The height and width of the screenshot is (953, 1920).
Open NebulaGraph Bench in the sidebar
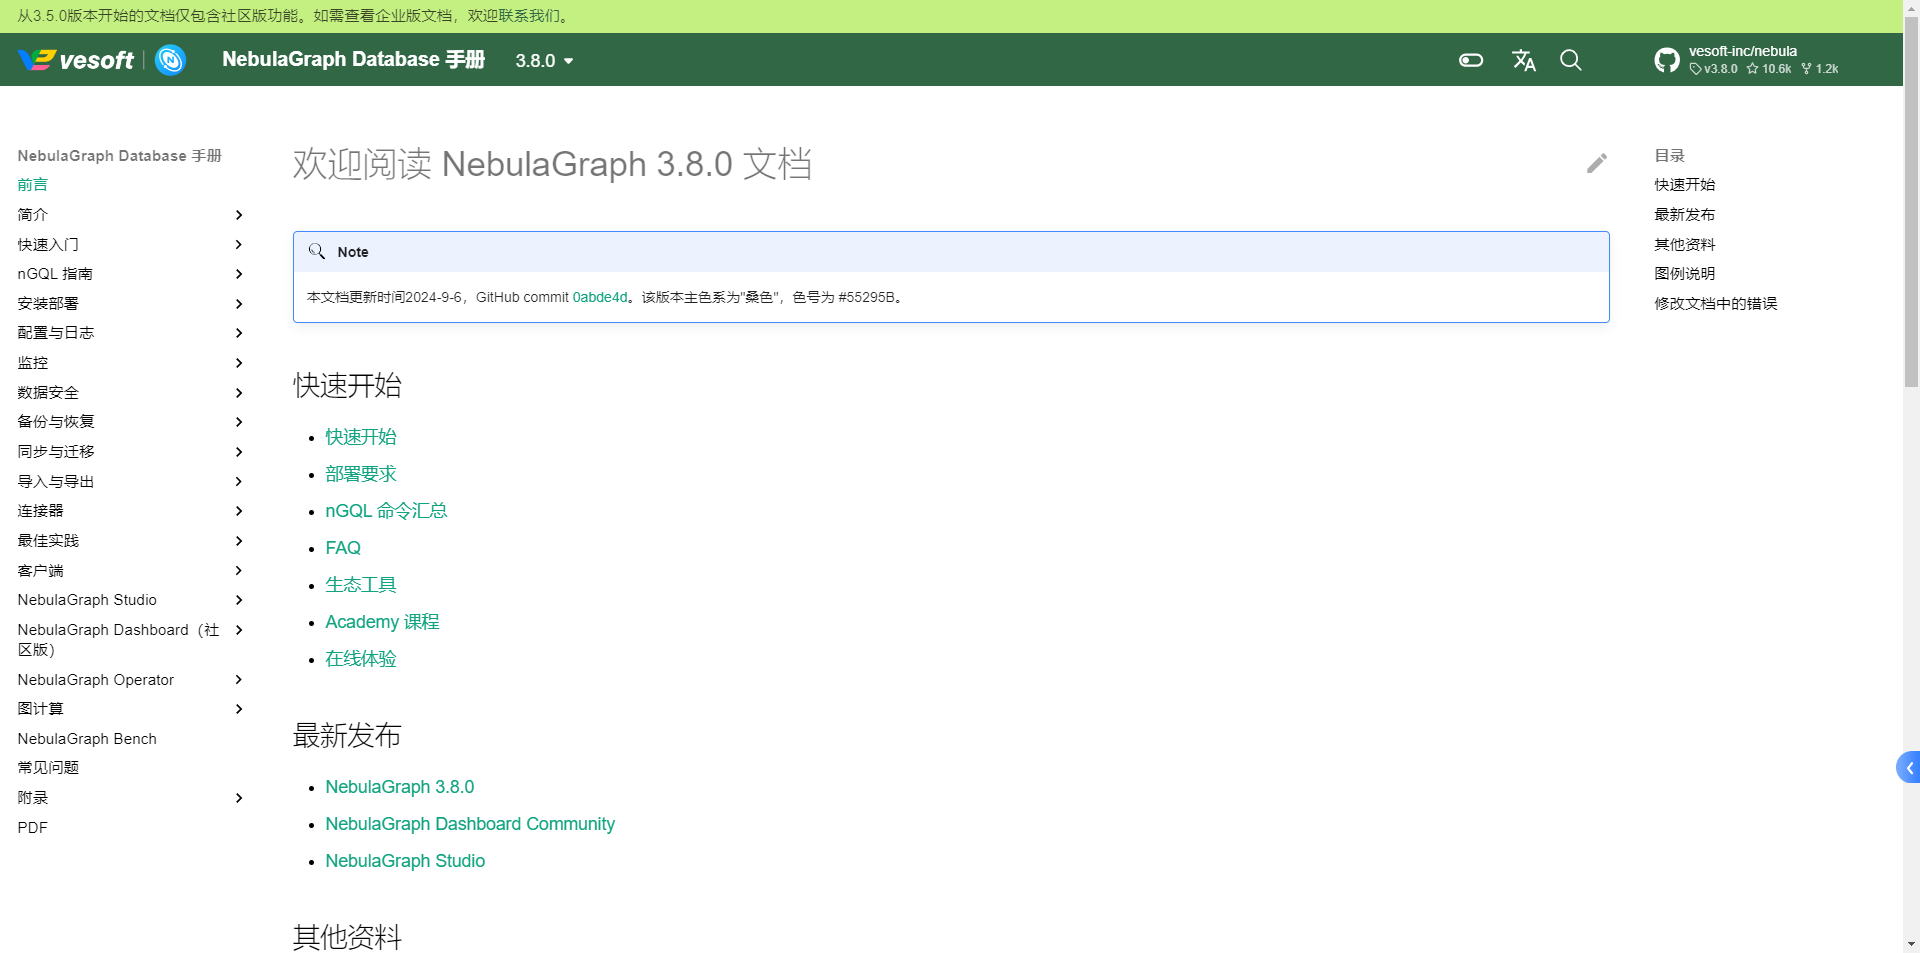[87, 739]
